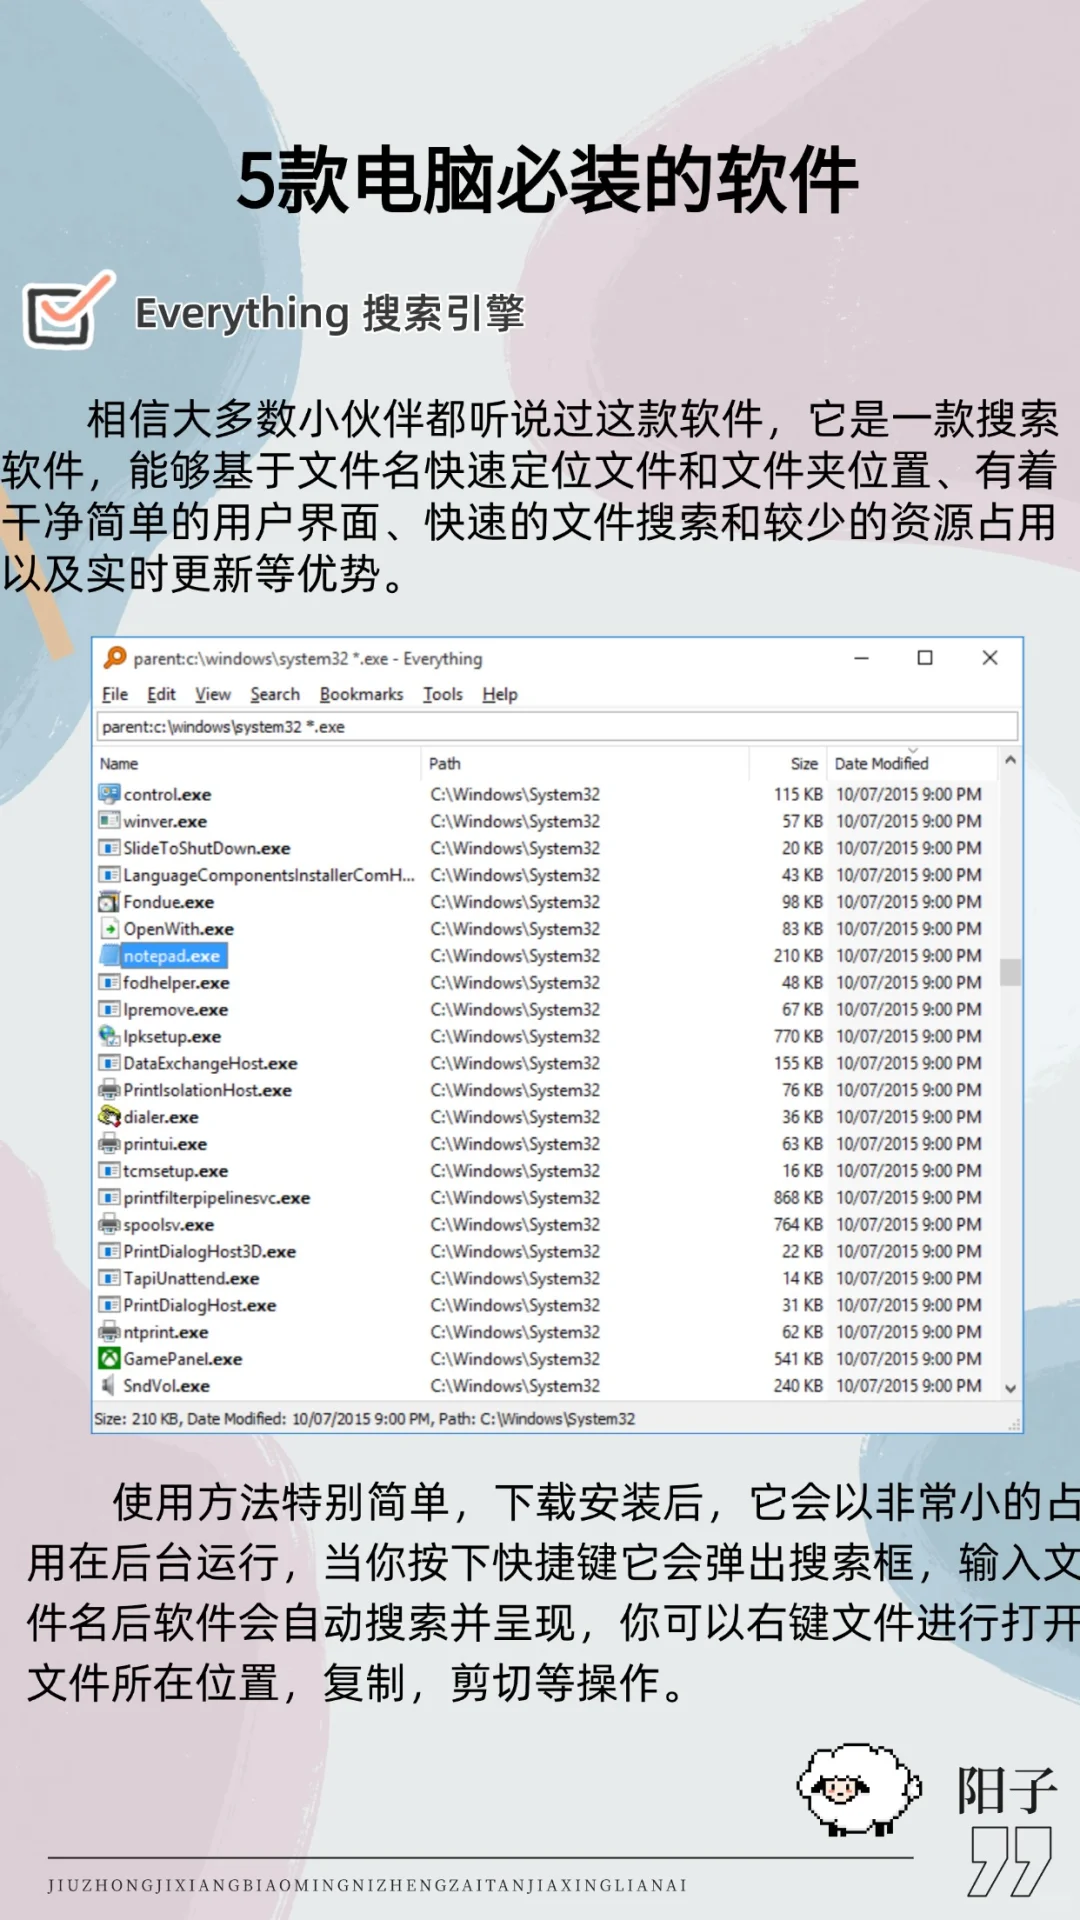Click the notepad.exe file icon
Screen dimensions: 1080x1920
(109, 956)
